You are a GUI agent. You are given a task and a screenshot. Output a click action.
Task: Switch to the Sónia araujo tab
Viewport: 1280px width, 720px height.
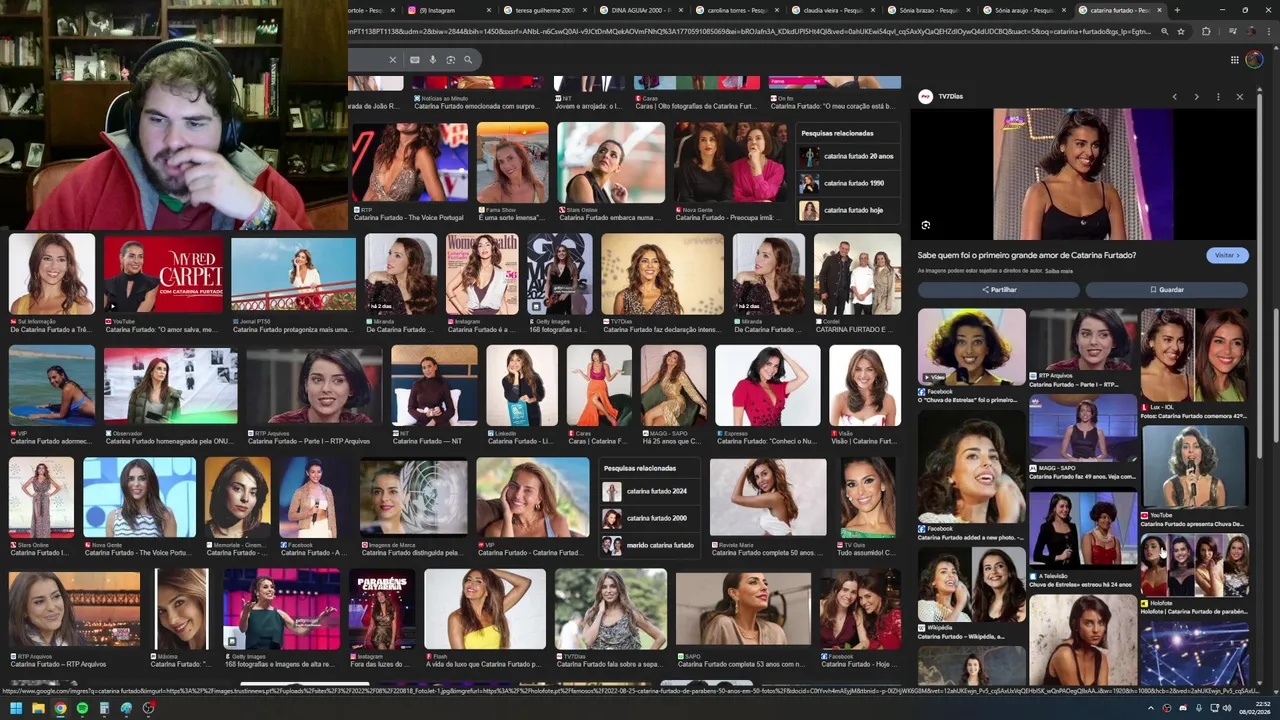click(x=1025, y=10)
